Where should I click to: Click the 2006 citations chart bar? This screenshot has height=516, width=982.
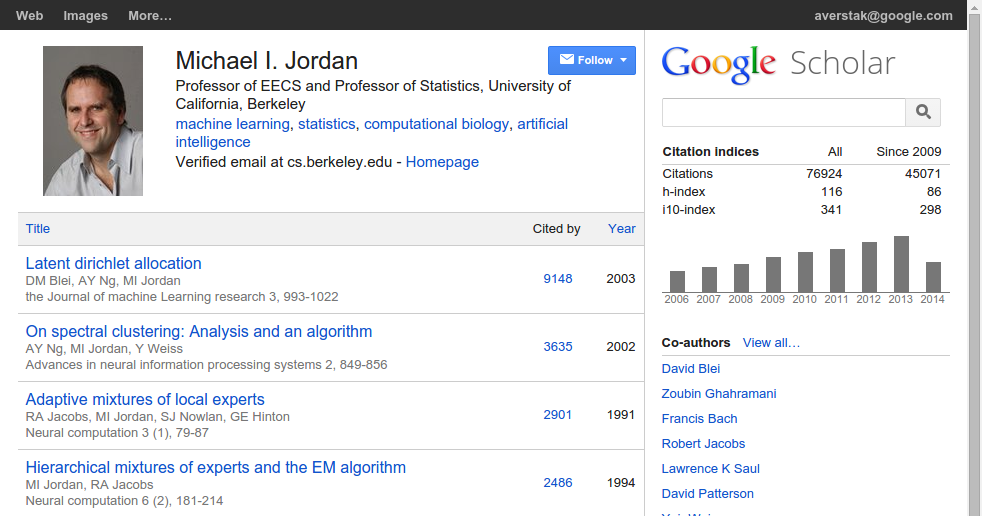[677, 282]
